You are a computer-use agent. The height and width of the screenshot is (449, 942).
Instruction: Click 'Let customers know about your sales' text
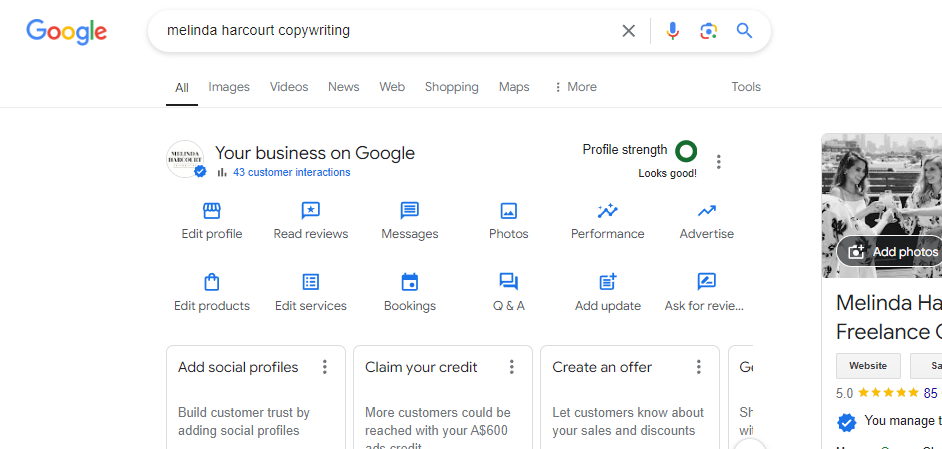coord(628,422)
